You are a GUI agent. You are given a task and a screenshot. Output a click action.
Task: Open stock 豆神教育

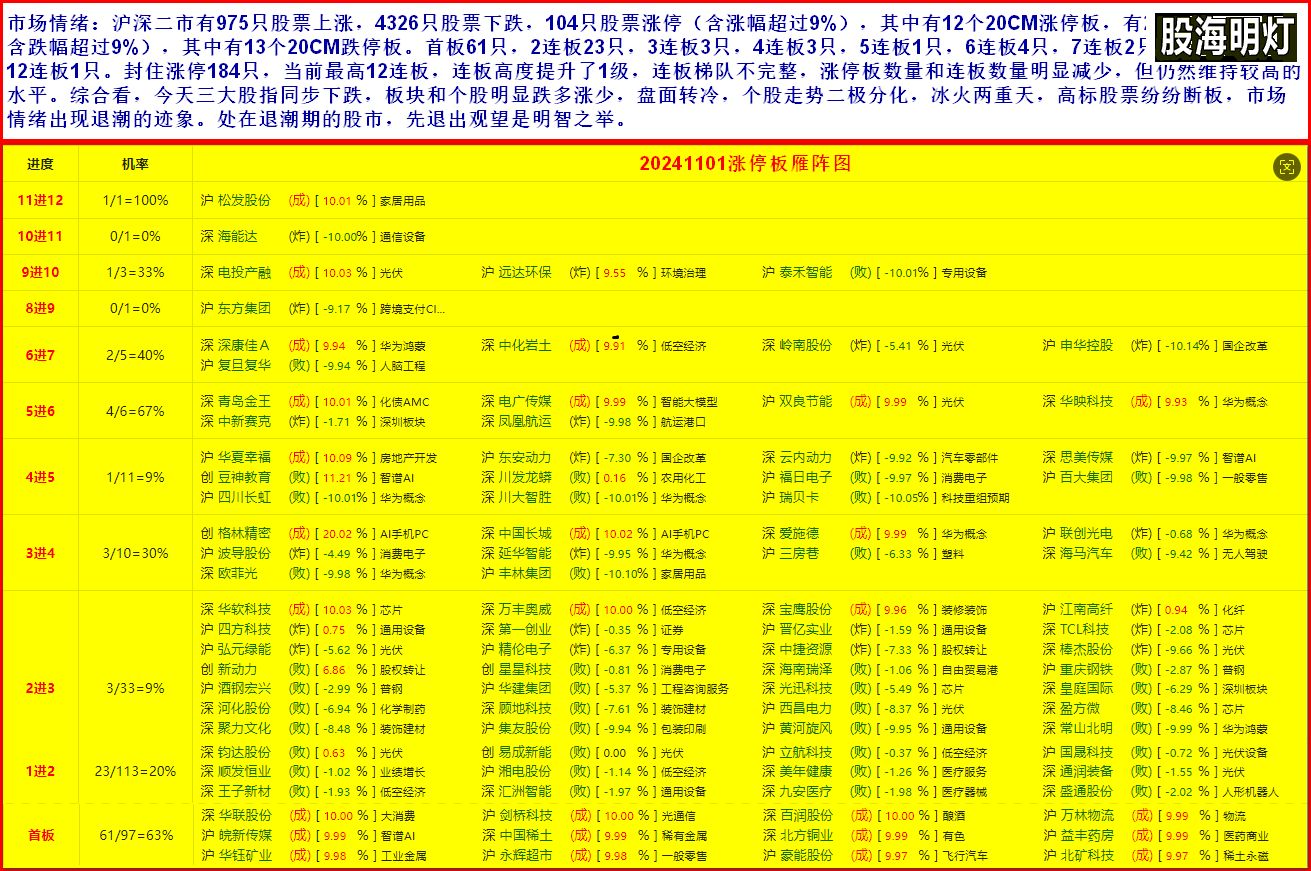[x=244, y=477]
